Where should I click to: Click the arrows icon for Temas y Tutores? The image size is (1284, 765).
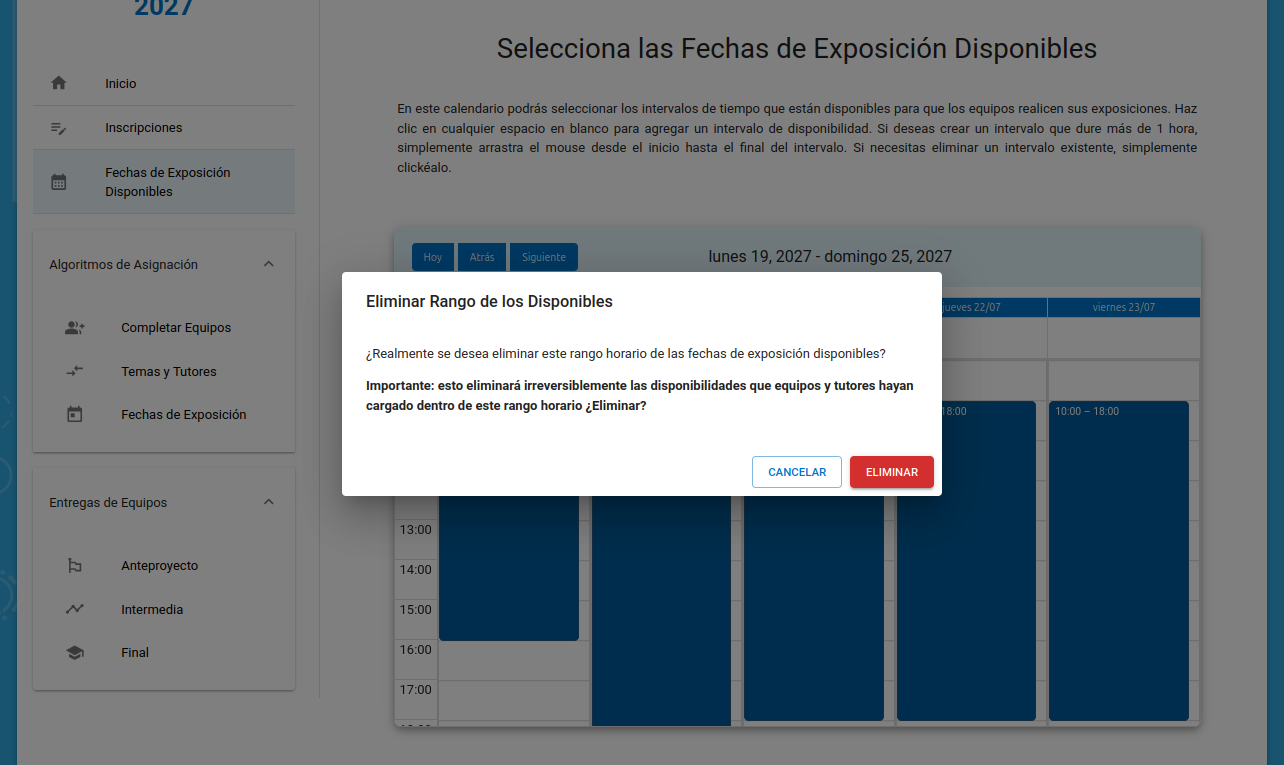pos(75,371)
